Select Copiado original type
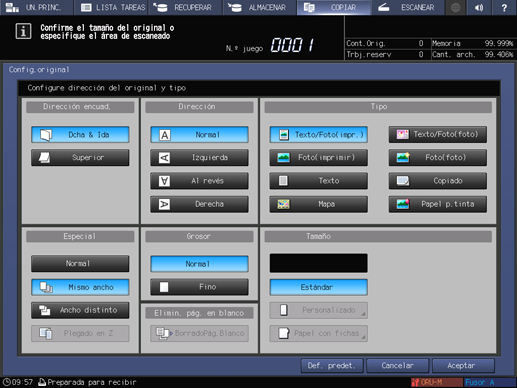The width and height of the screenshot is (517, 388). [x=438, y=181]
